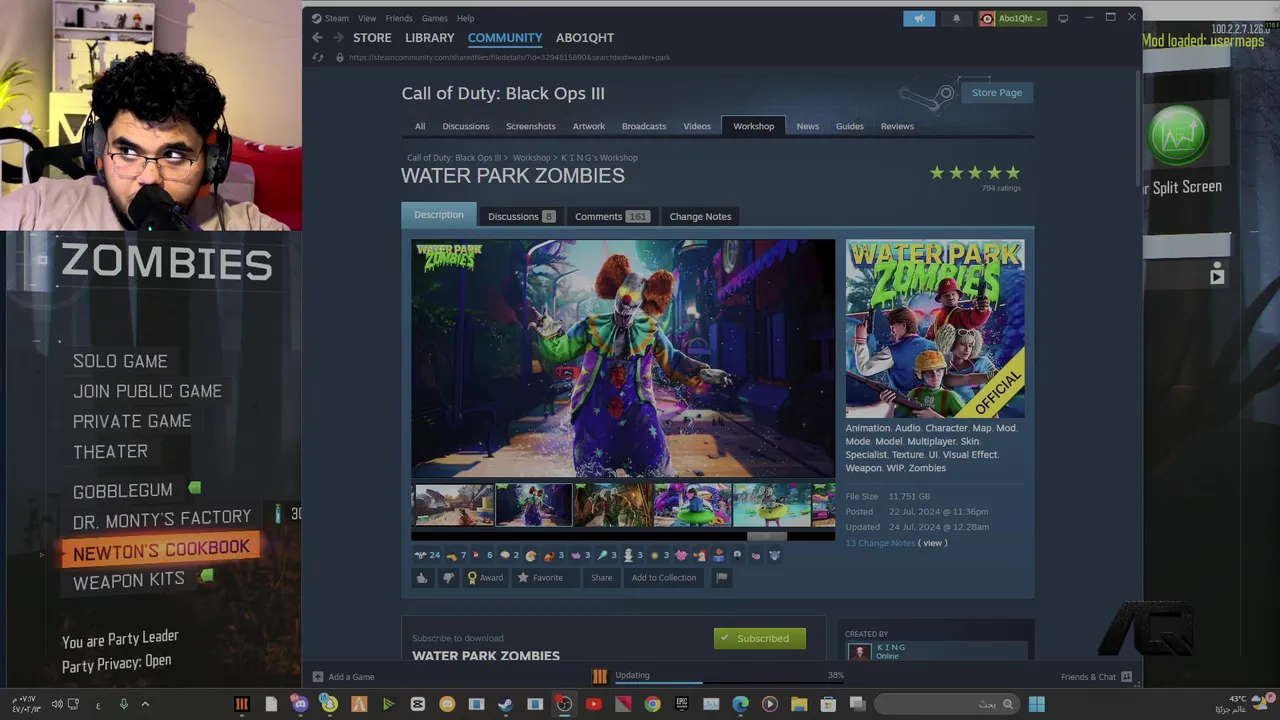The width and height of the screenshot is (1280, 720).
Task: Switch to the STORE section
Action: point(372,38)
